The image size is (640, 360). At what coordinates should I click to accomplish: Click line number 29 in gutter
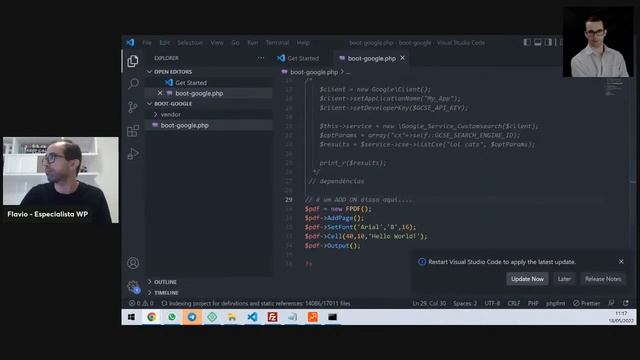pos(289,200)
